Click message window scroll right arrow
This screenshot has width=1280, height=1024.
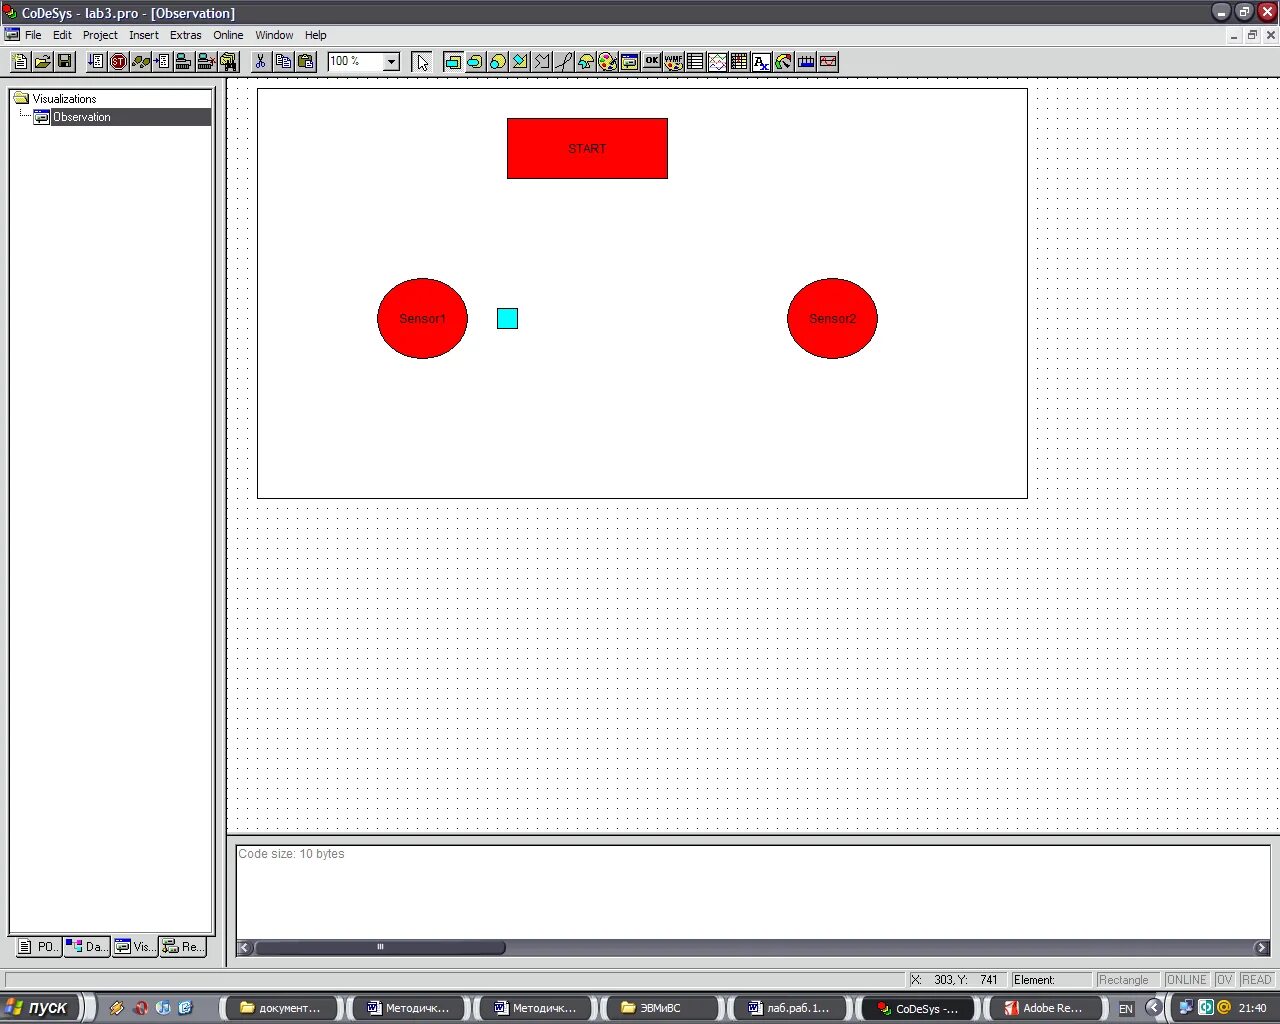click(1261, 947)
